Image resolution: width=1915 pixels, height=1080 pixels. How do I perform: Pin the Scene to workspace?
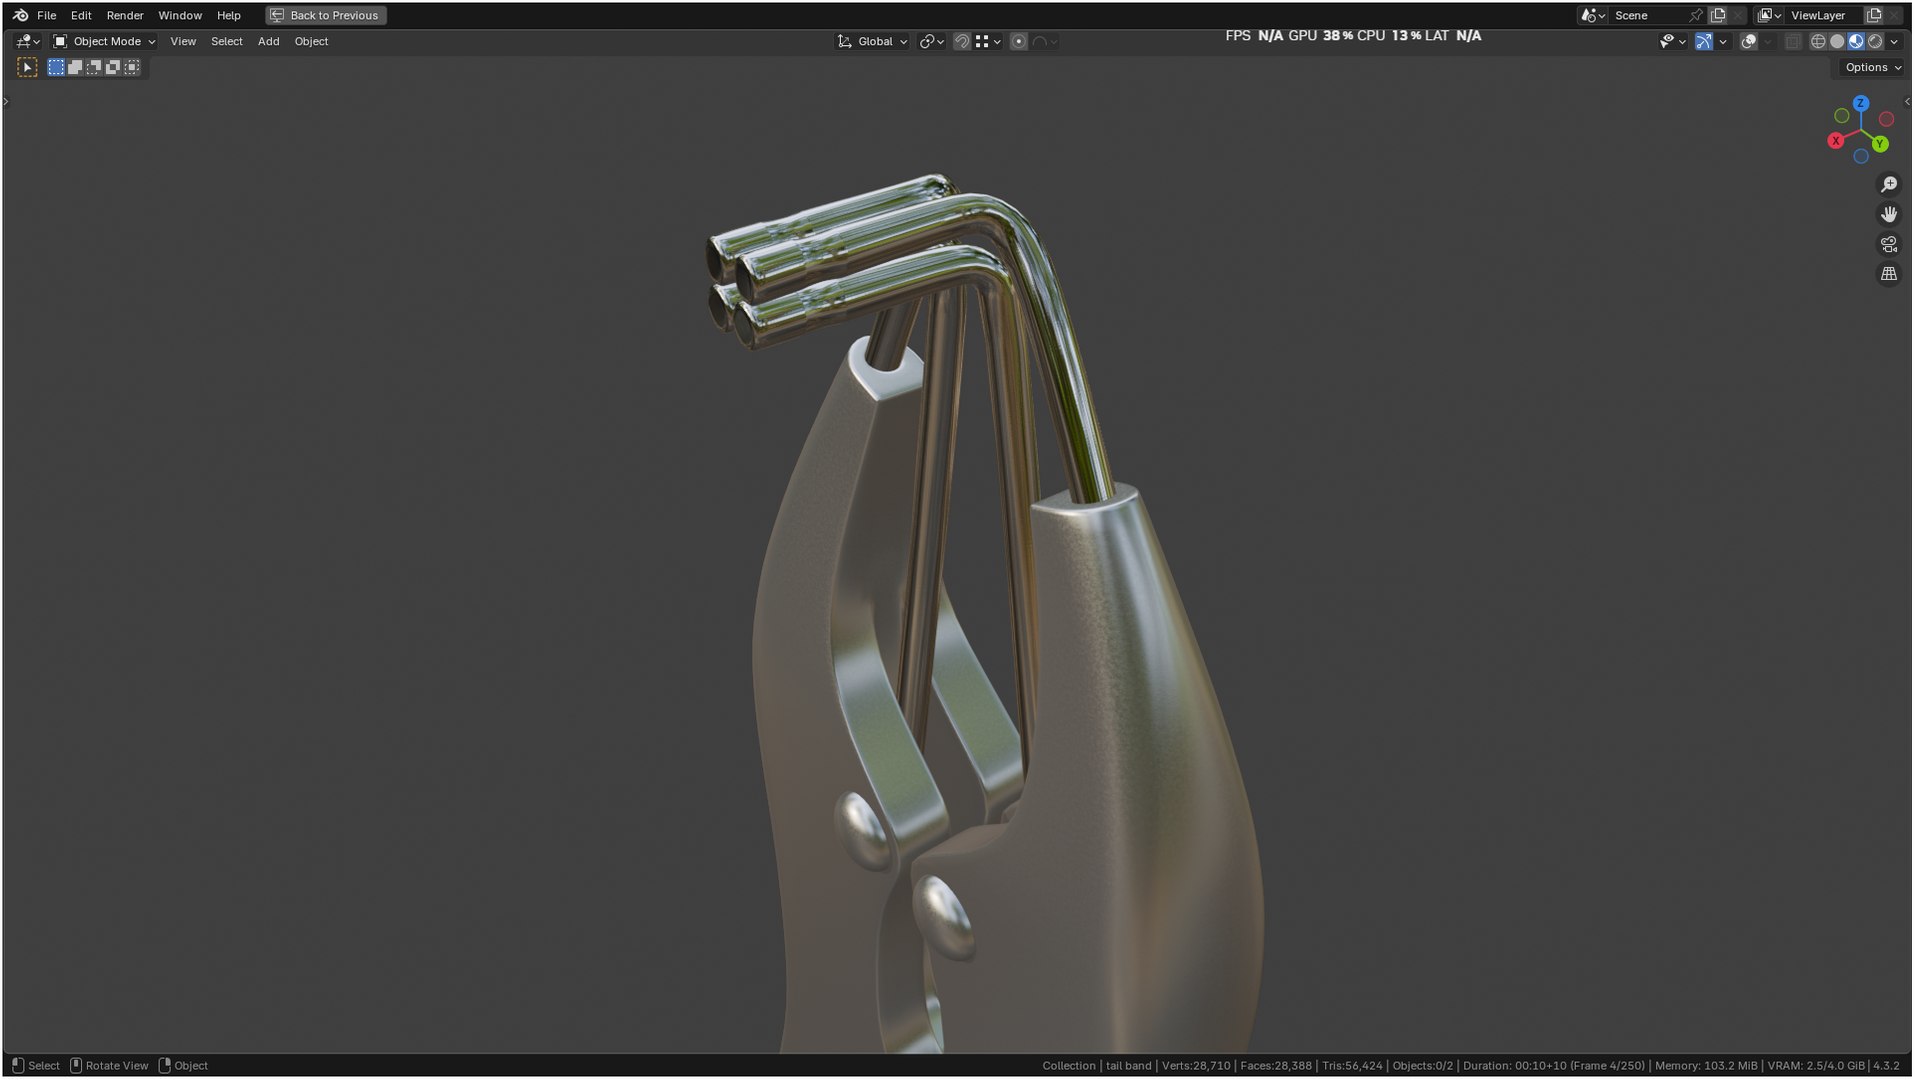point(1695,15)
